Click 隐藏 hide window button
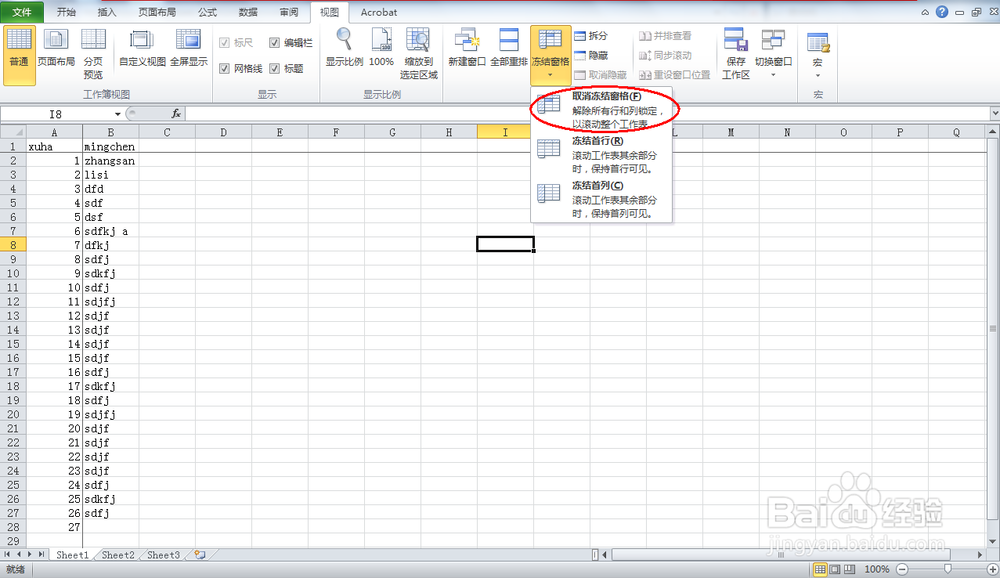The image size is (1000, 578). tap(591, 56)
